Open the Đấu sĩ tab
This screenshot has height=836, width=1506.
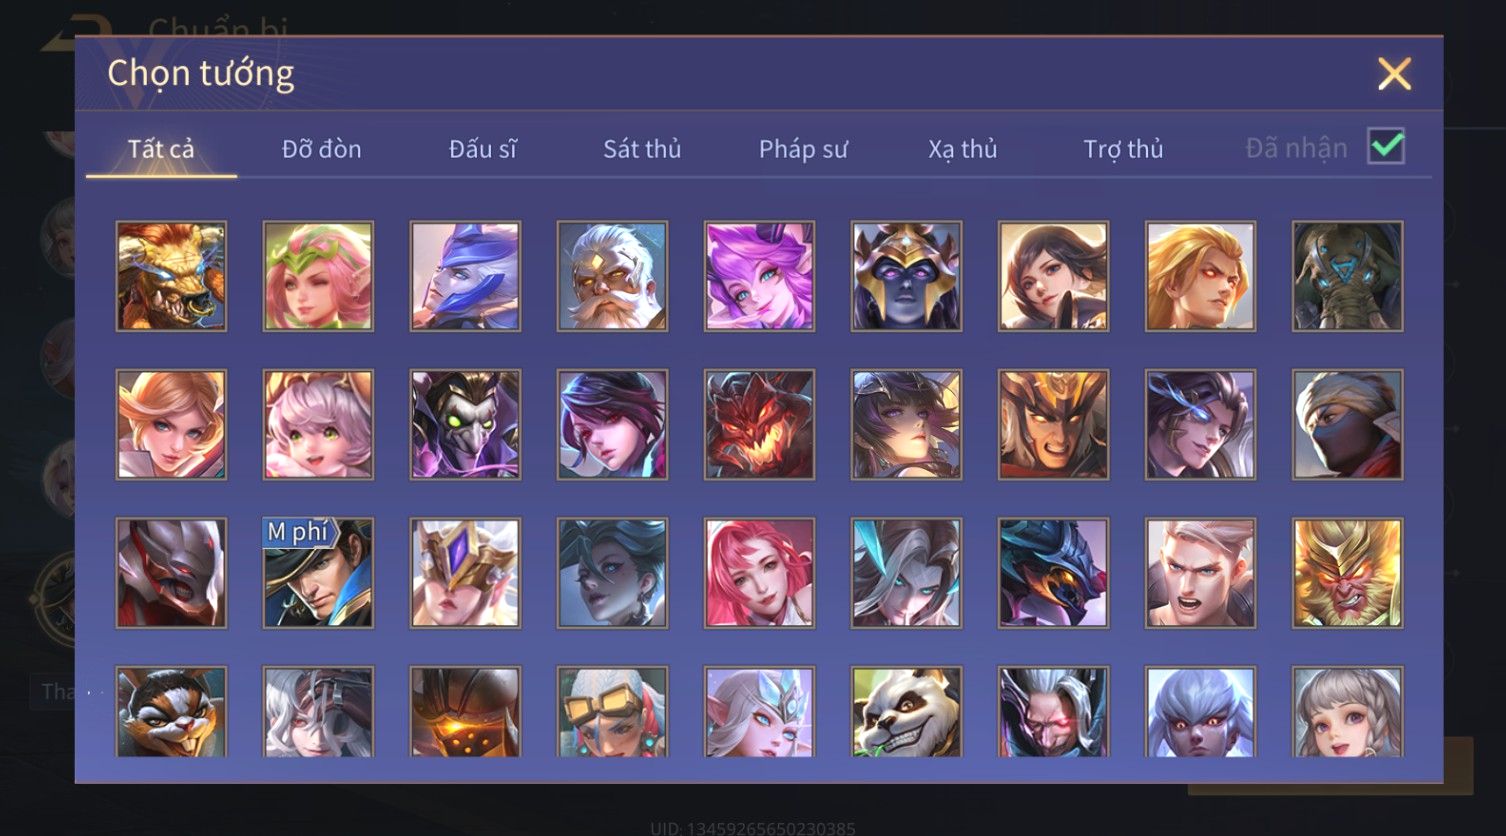coord(482,149)
